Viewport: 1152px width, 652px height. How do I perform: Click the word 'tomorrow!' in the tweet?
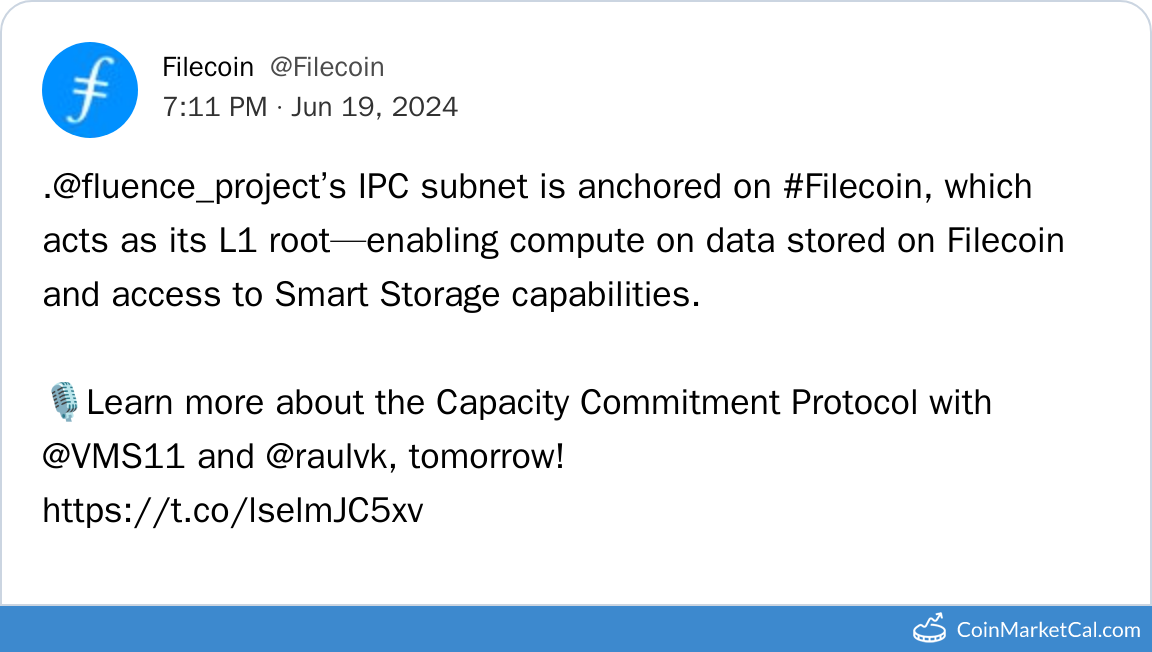[x=487, y=457]
